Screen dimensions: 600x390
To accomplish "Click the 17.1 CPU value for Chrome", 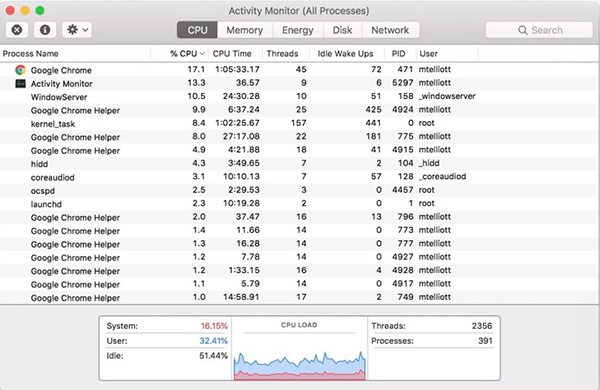I will click(196, 69).
